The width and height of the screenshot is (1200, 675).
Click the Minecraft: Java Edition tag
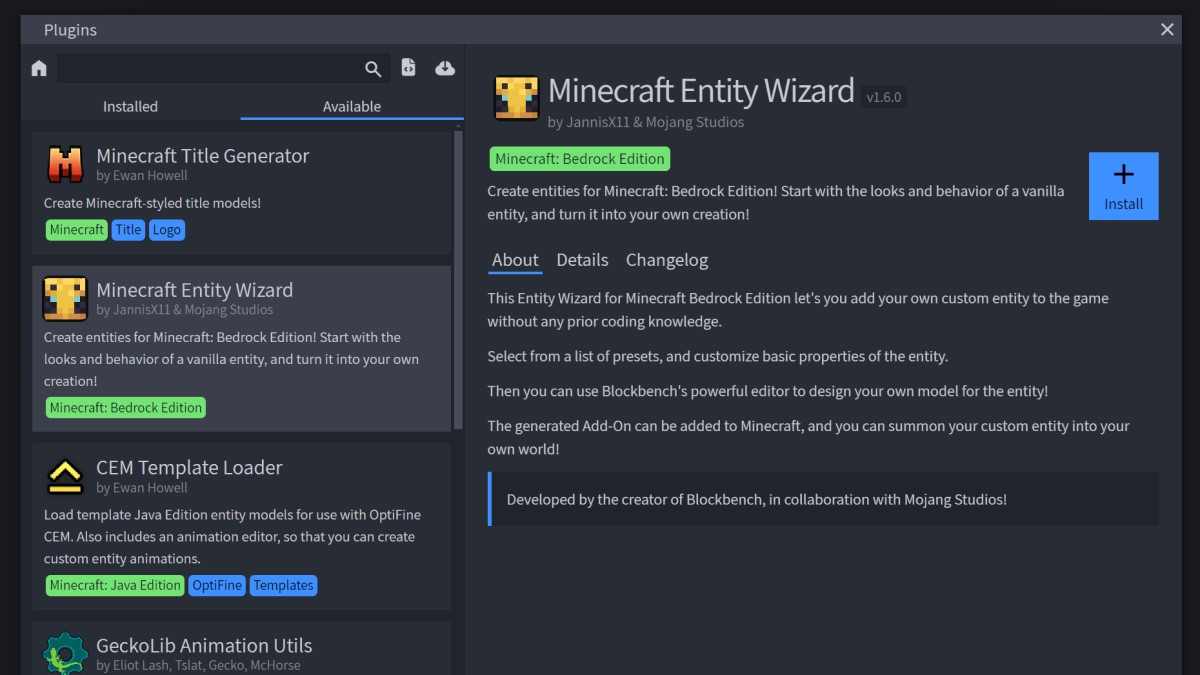(x=115, y=585)
